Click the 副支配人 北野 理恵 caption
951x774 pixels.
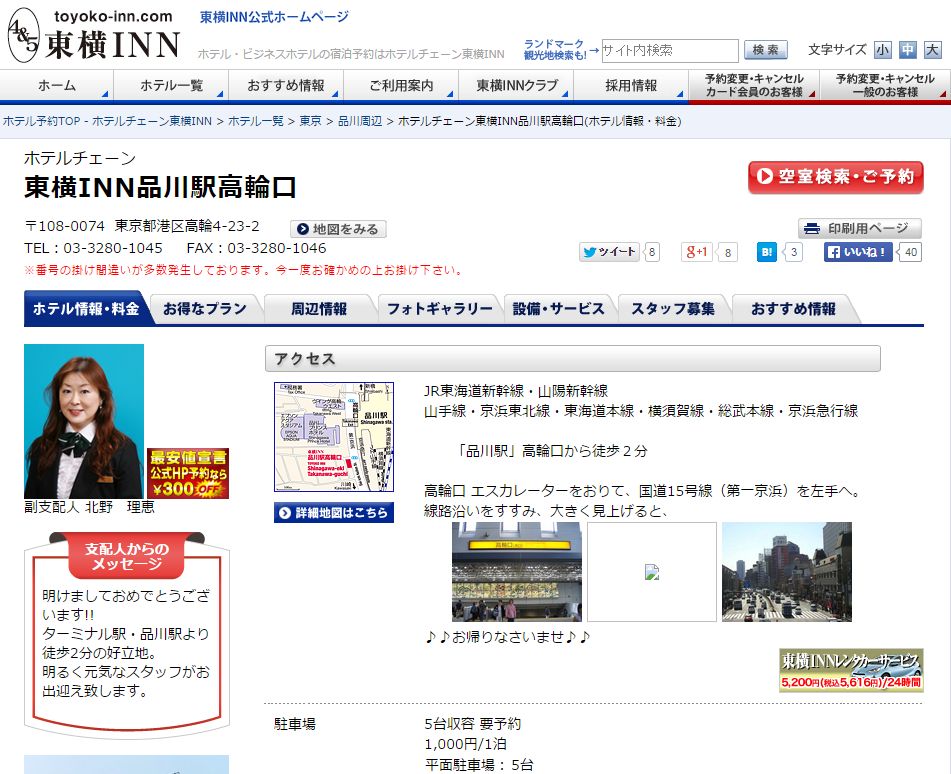coord(90,507)
